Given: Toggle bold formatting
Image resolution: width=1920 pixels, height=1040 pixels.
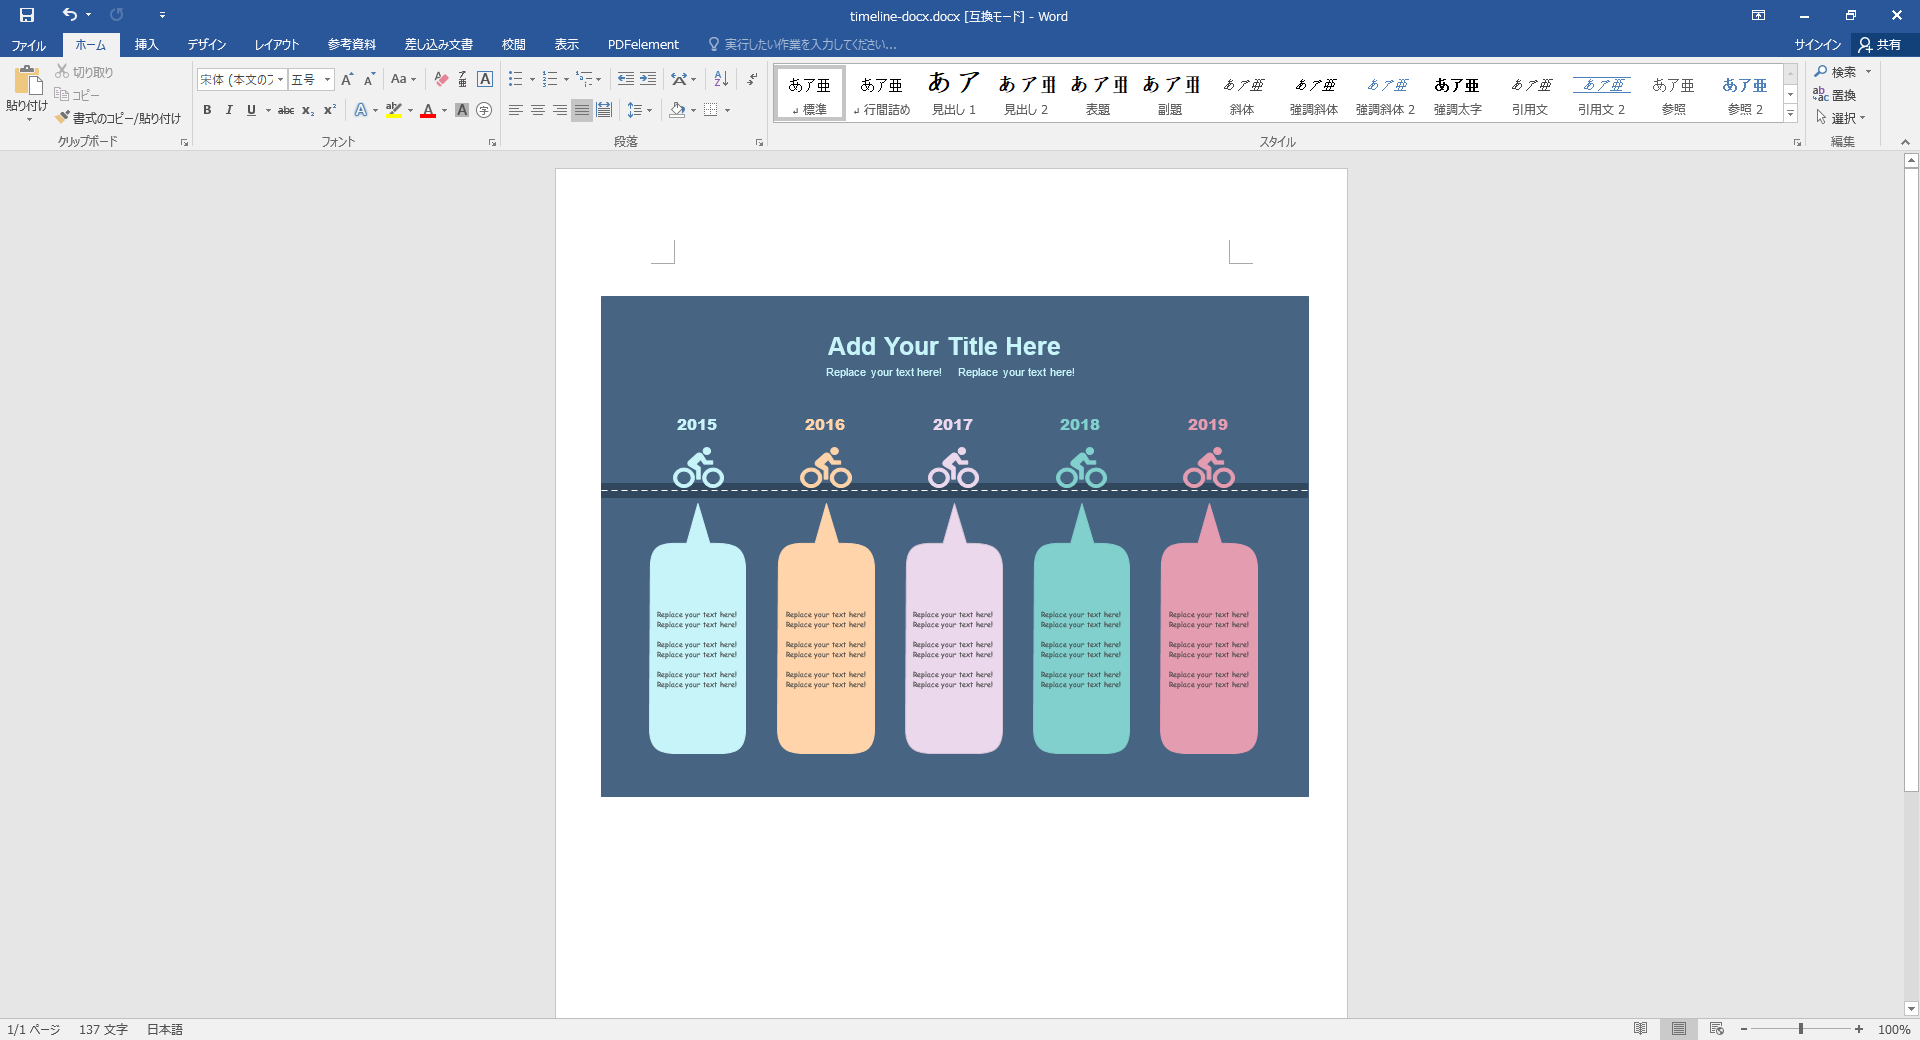Looking at the screenshot, I should pos(207,110).
